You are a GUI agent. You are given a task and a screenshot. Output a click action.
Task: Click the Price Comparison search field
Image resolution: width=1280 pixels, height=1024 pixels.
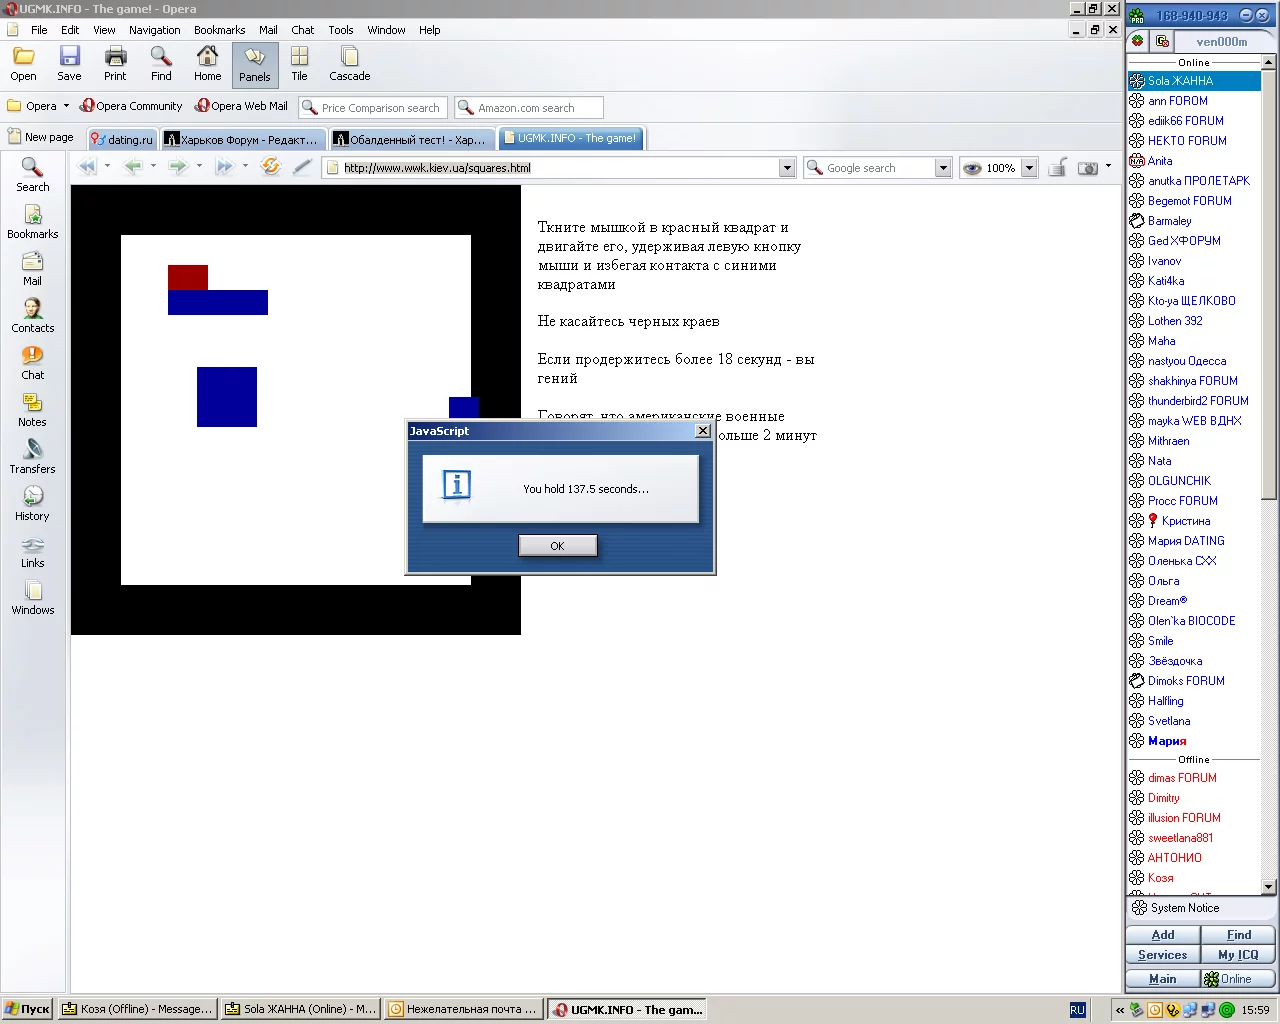coord(372,107)
